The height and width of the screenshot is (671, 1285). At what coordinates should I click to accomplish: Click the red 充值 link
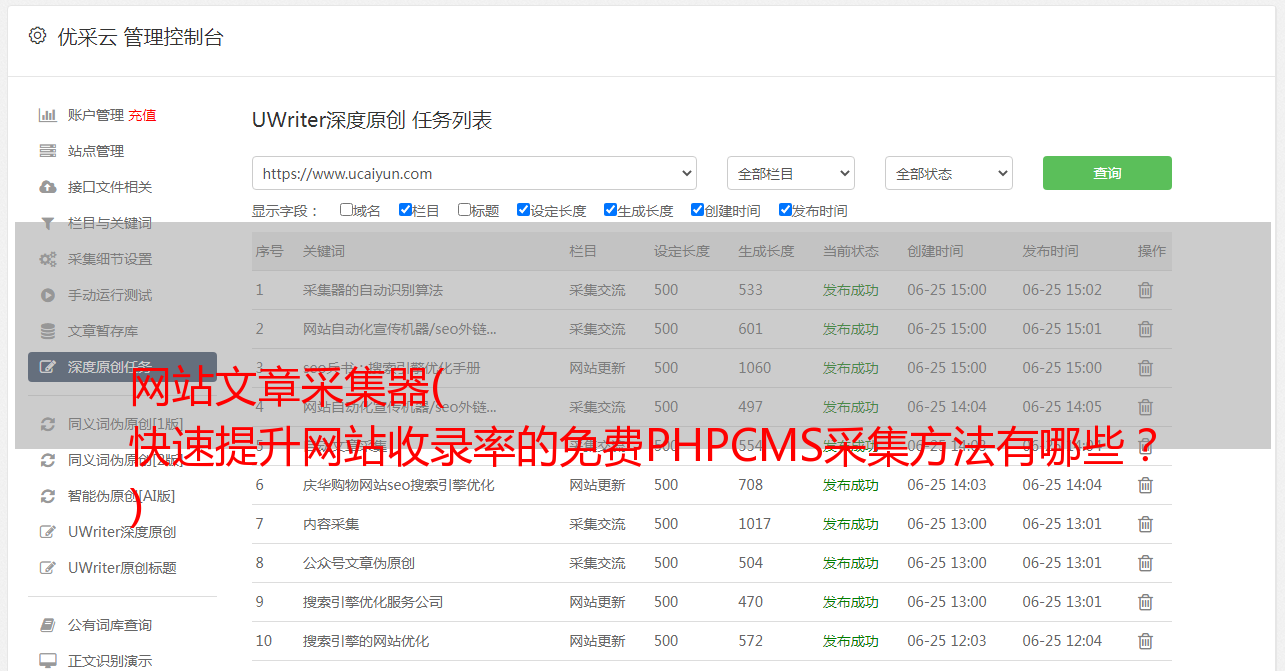tap(142, 115)
